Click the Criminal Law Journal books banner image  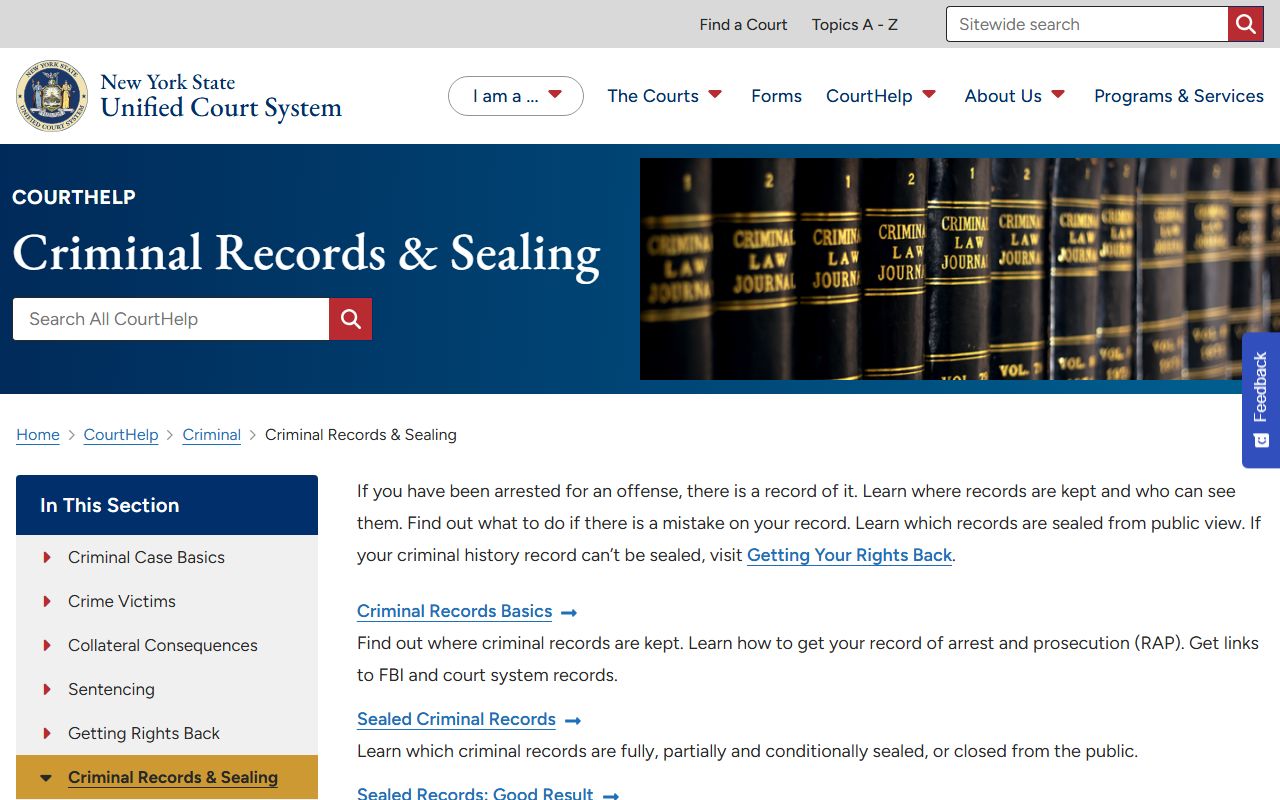coord(960,269)
